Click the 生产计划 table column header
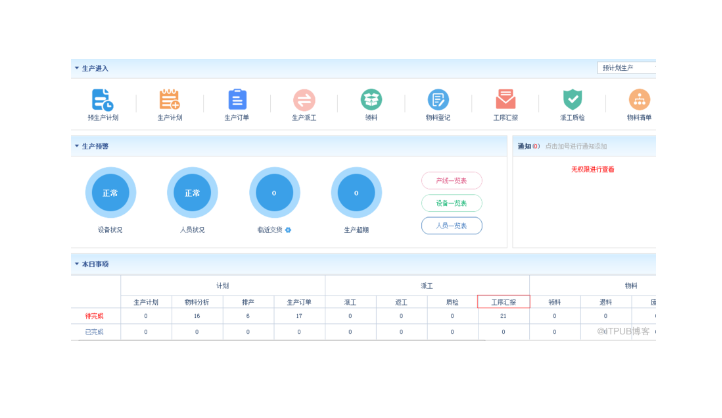 coord(146,302)
